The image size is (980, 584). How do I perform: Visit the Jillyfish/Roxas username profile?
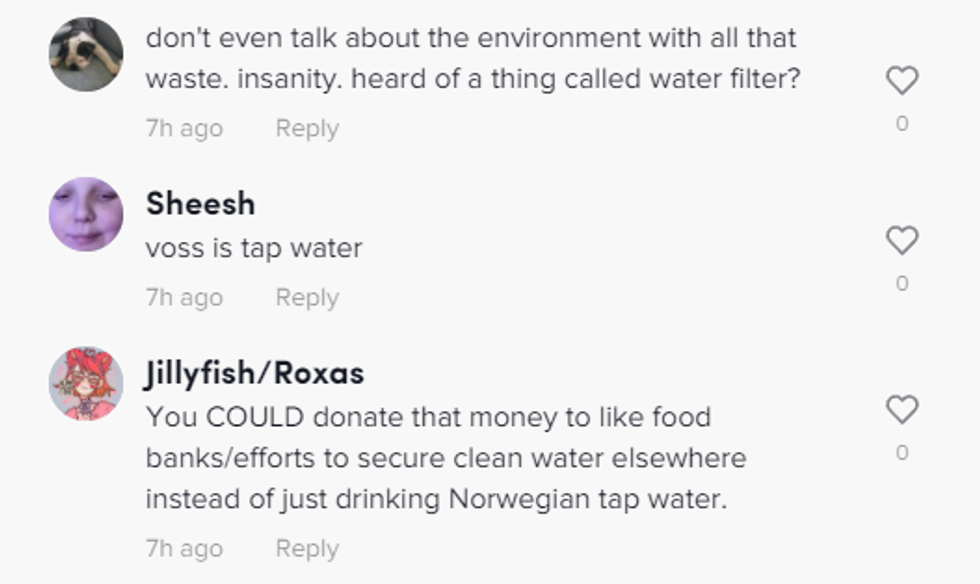[255, 373]
